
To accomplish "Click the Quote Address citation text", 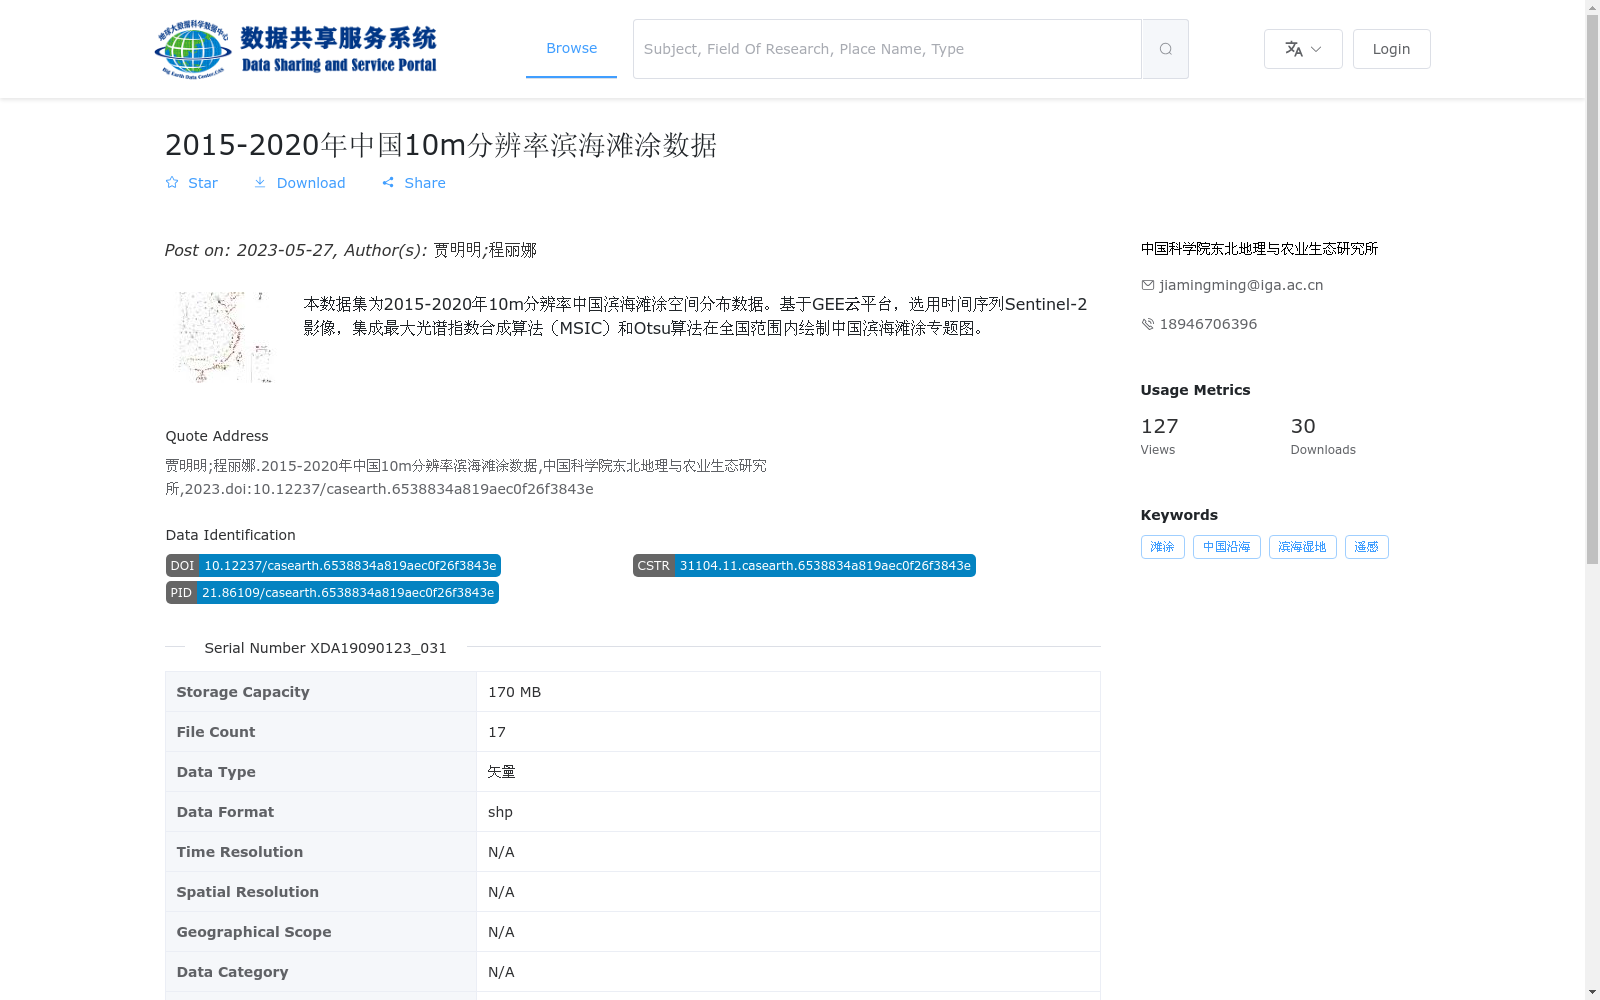I will [x=466, y=477].
